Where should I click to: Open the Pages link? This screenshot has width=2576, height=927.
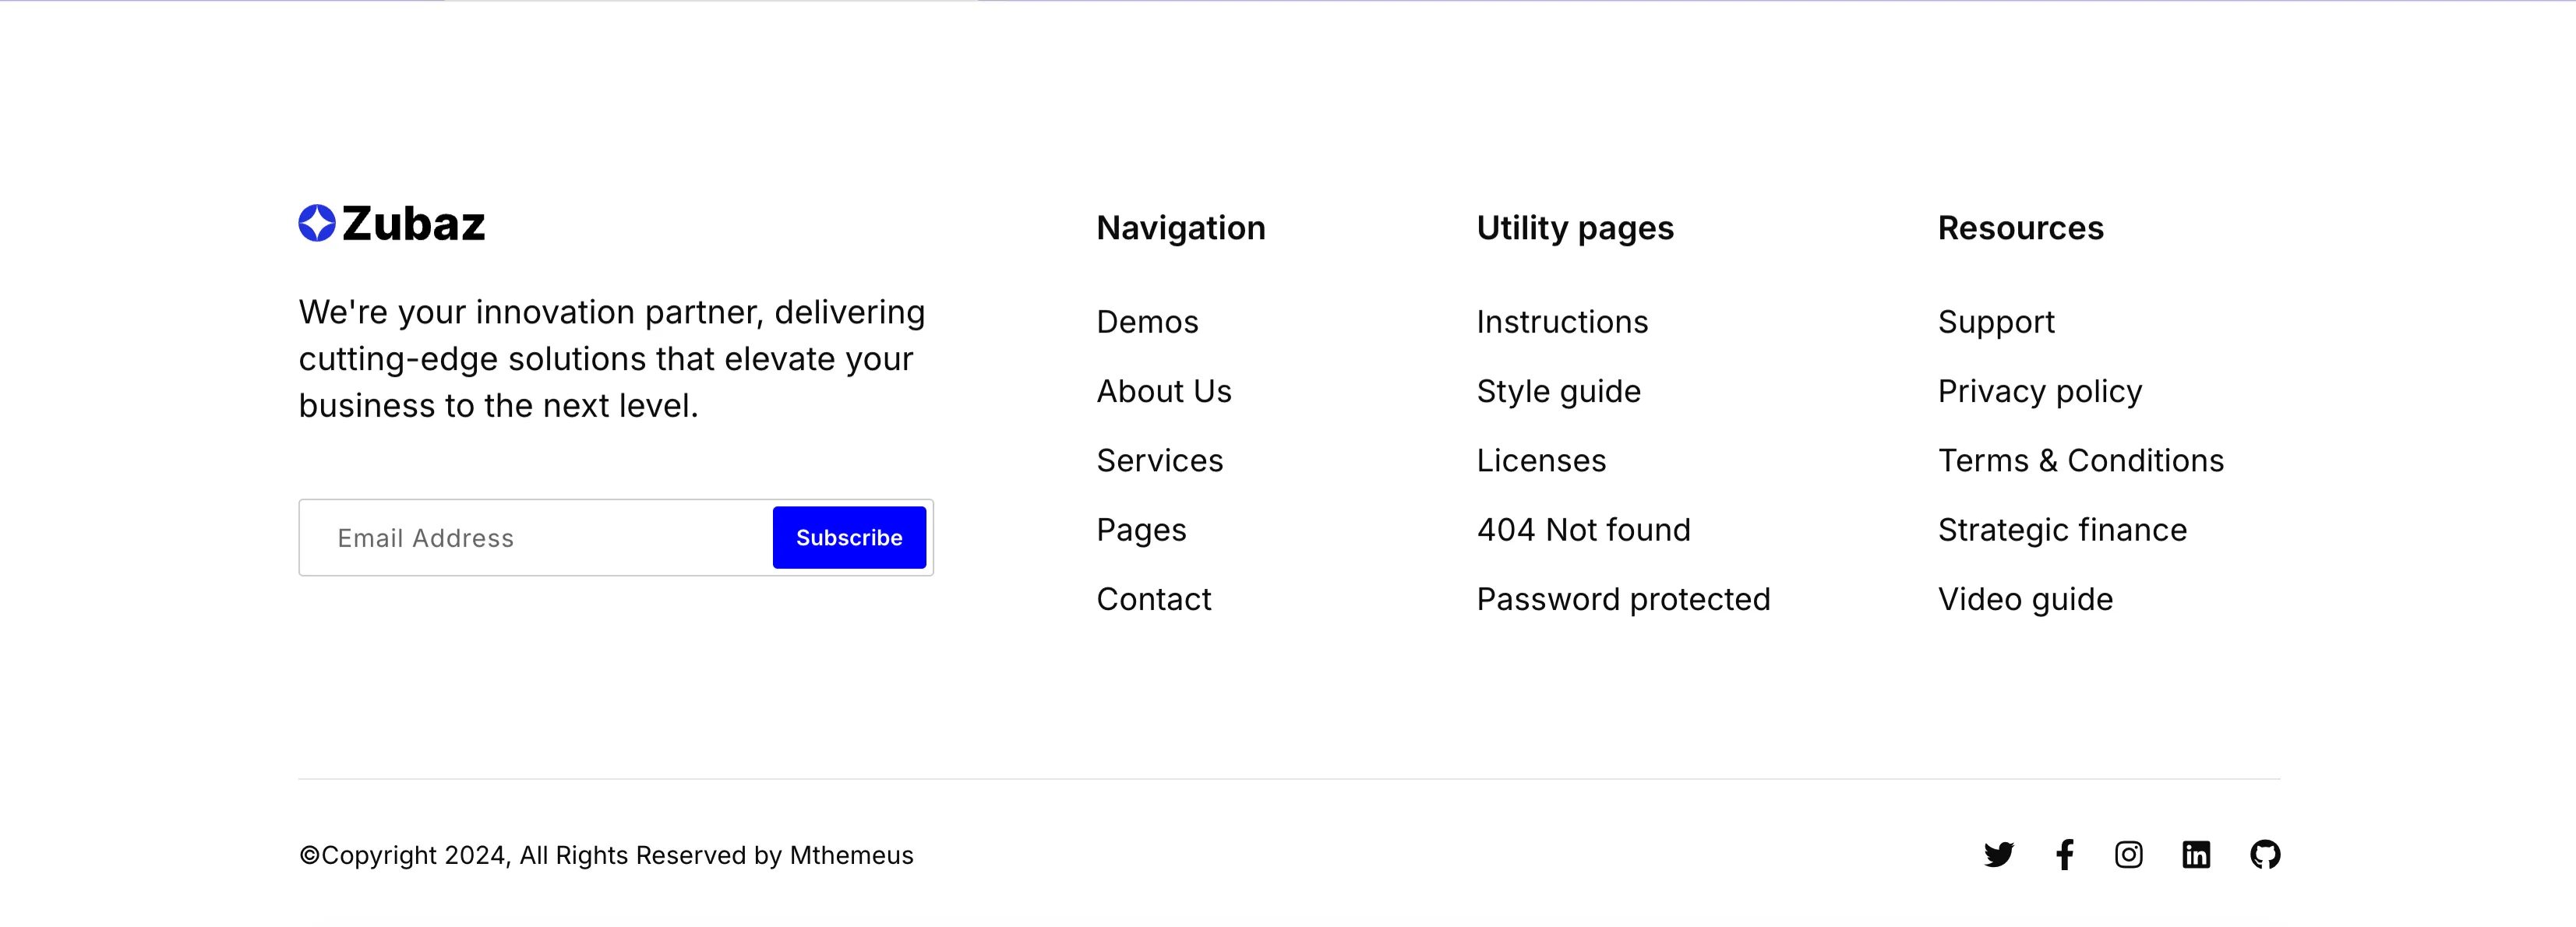(x=1141, y=530)
